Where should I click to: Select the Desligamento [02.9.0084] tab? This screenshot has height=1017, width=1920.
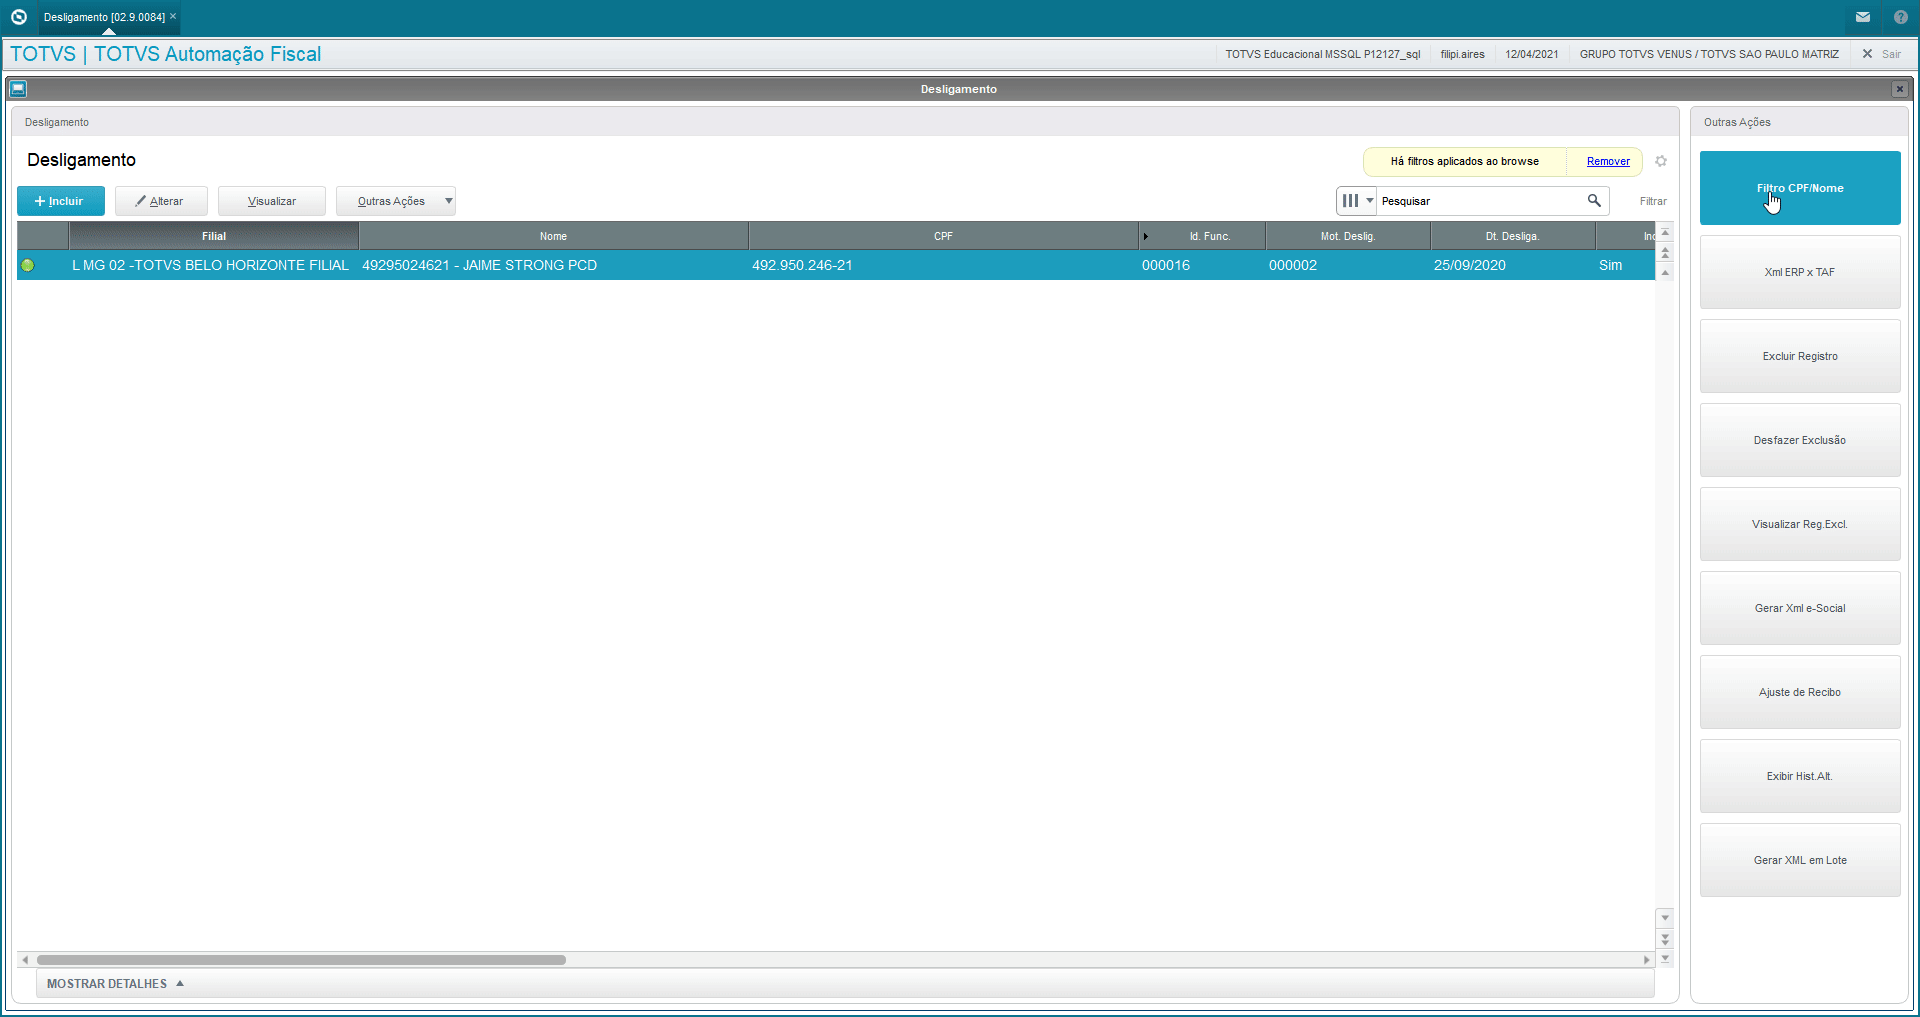[104, 17]
